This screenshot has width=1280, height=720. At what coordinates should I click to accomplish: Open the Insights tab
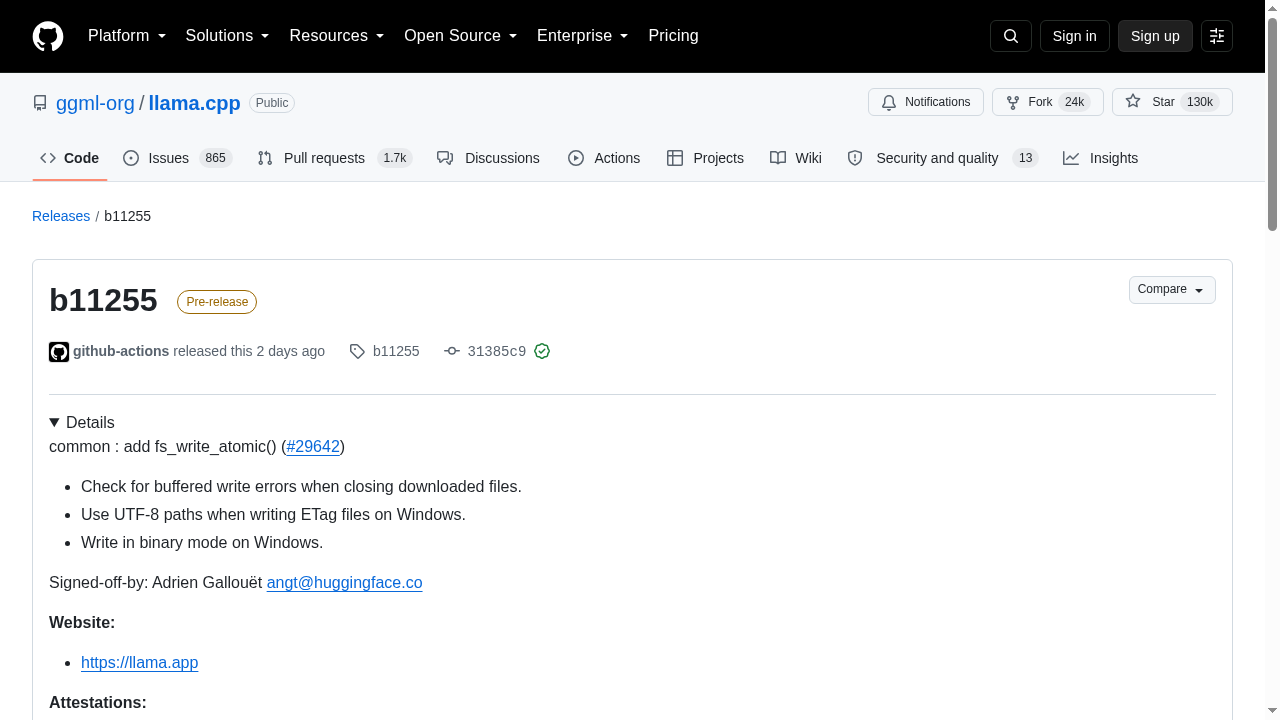tap(1100, 158)
